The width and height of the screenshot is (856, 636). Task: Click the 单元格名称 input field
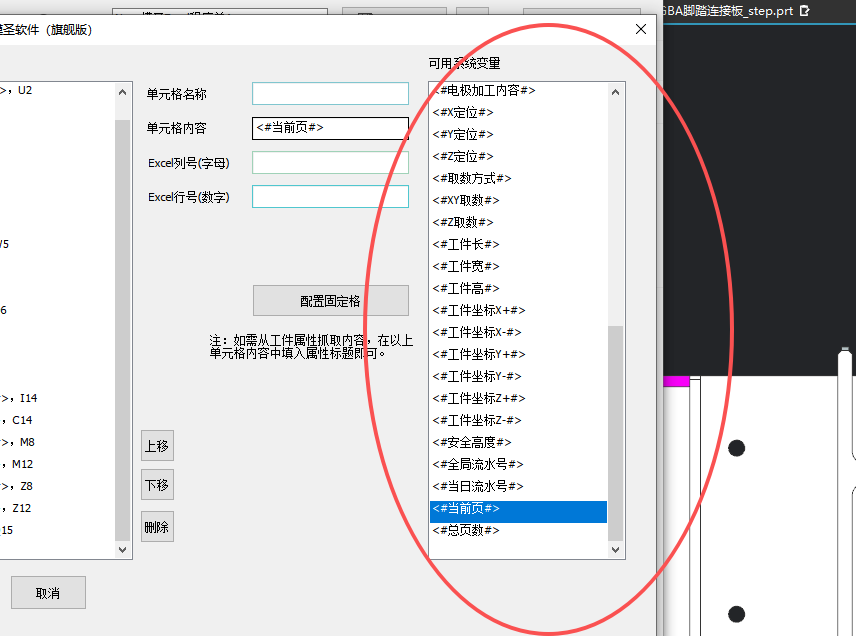[330, 93]
